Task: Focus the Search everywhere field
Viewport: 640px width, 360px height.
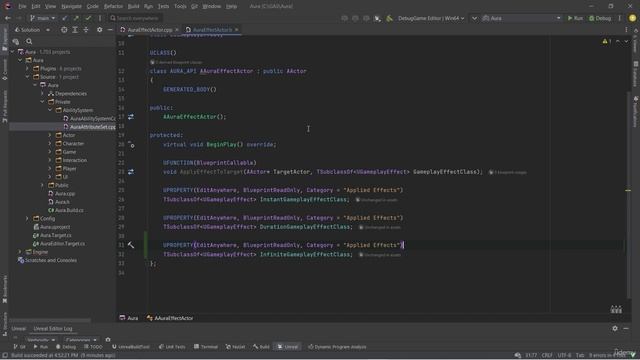Action: click(136, 18)
